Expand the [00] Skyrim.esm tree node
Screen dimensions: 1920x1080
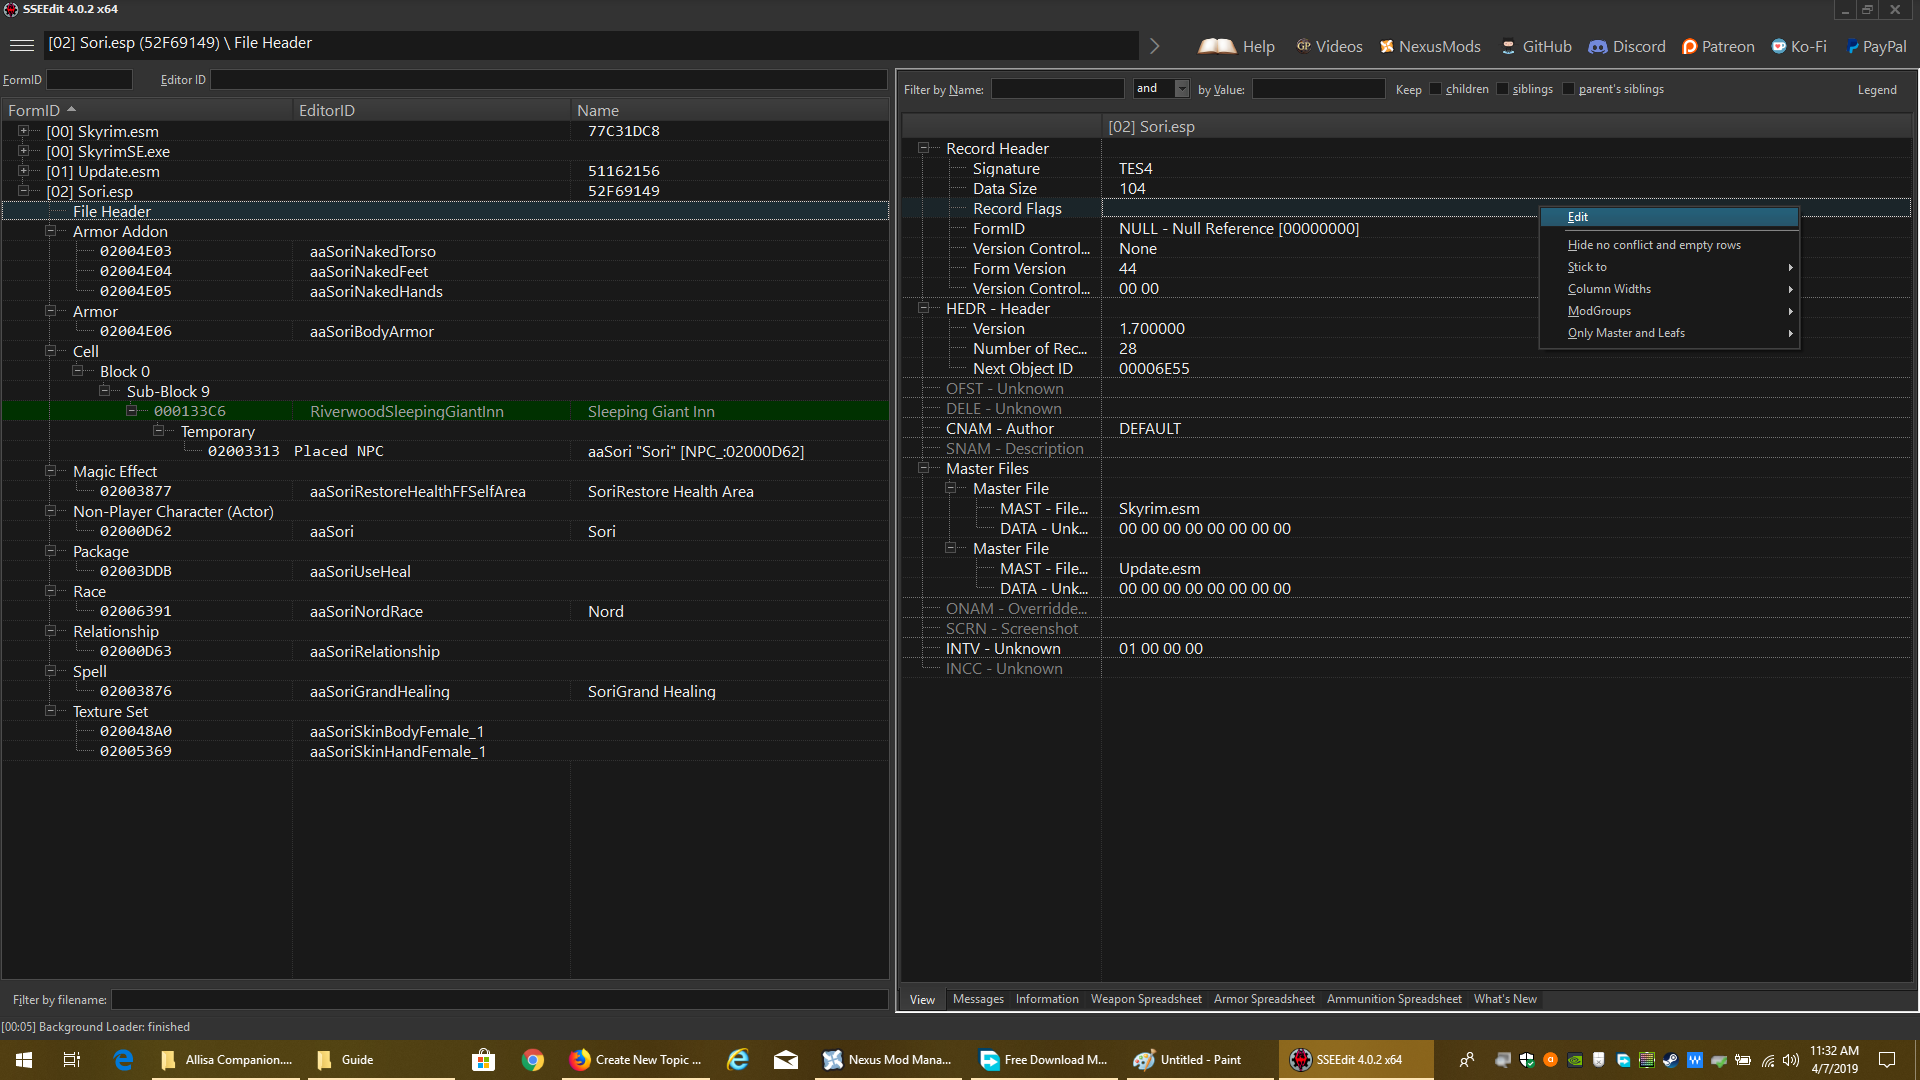tap(23, 131)
